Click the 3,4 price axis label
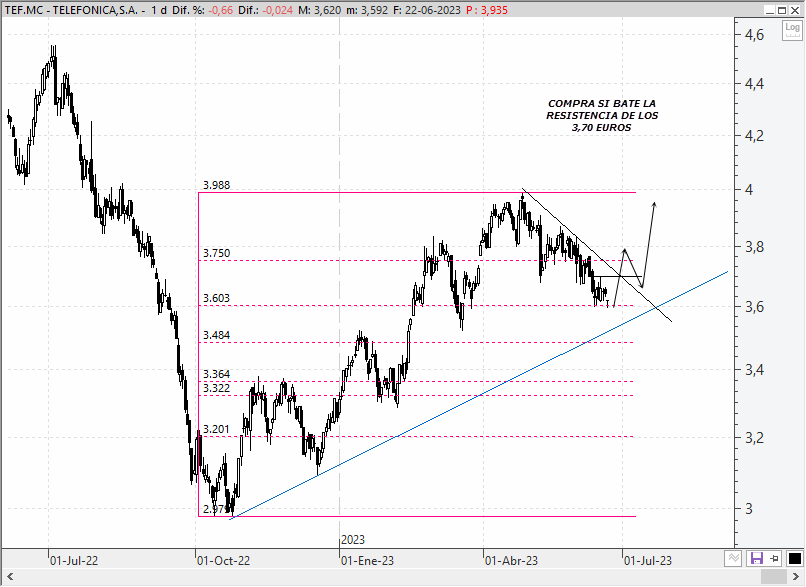The width and height of the screenshot is (806, 587). coord(755,370)
